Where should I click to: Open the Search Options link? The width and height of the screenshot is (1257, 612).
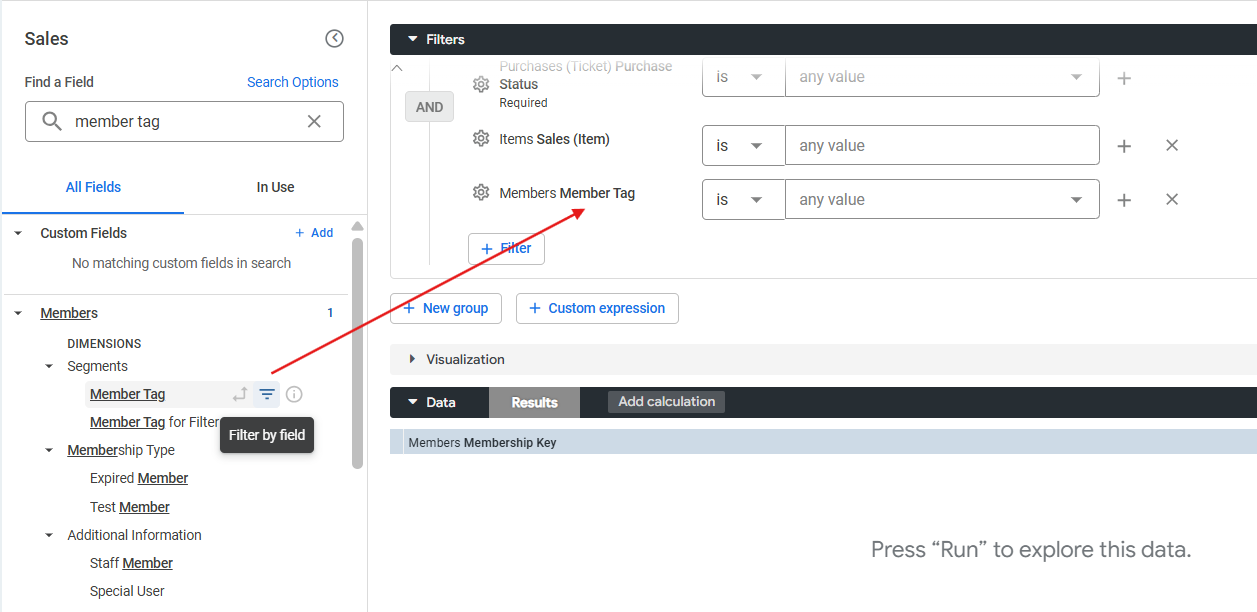pos(293,82)
